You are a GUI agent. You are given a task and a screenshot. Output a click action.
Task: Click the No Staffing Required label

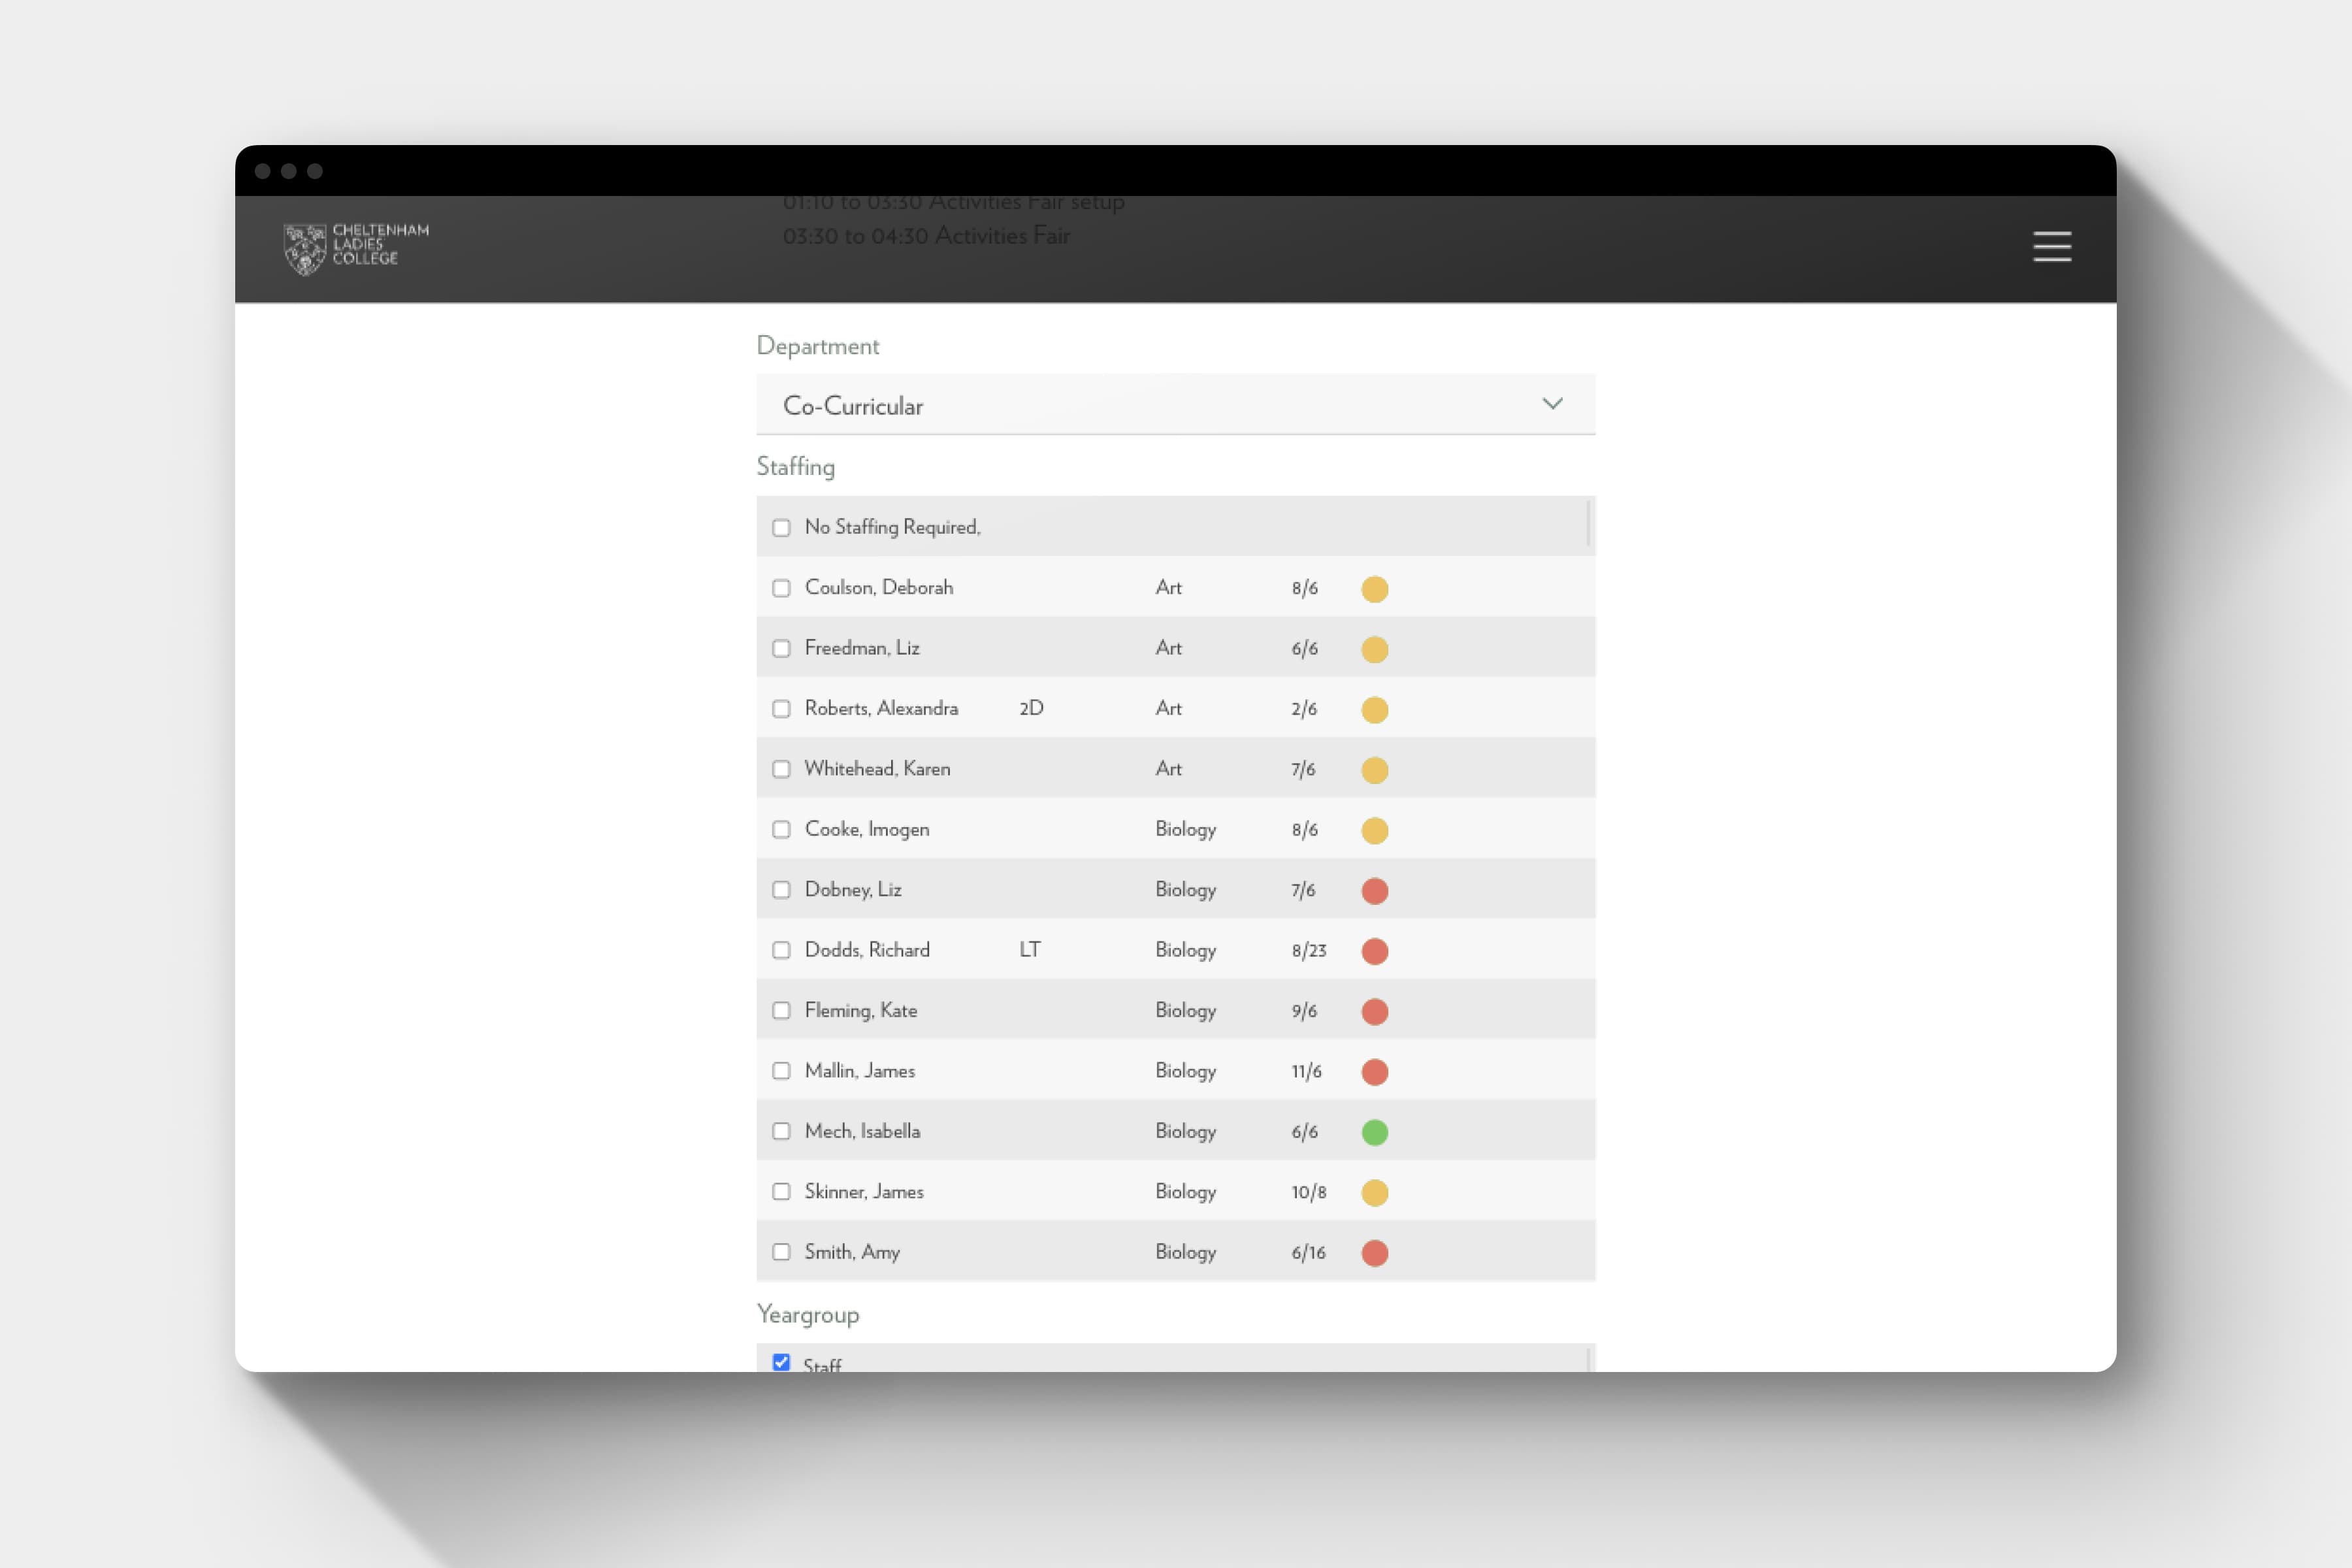(x=892, y=527)
